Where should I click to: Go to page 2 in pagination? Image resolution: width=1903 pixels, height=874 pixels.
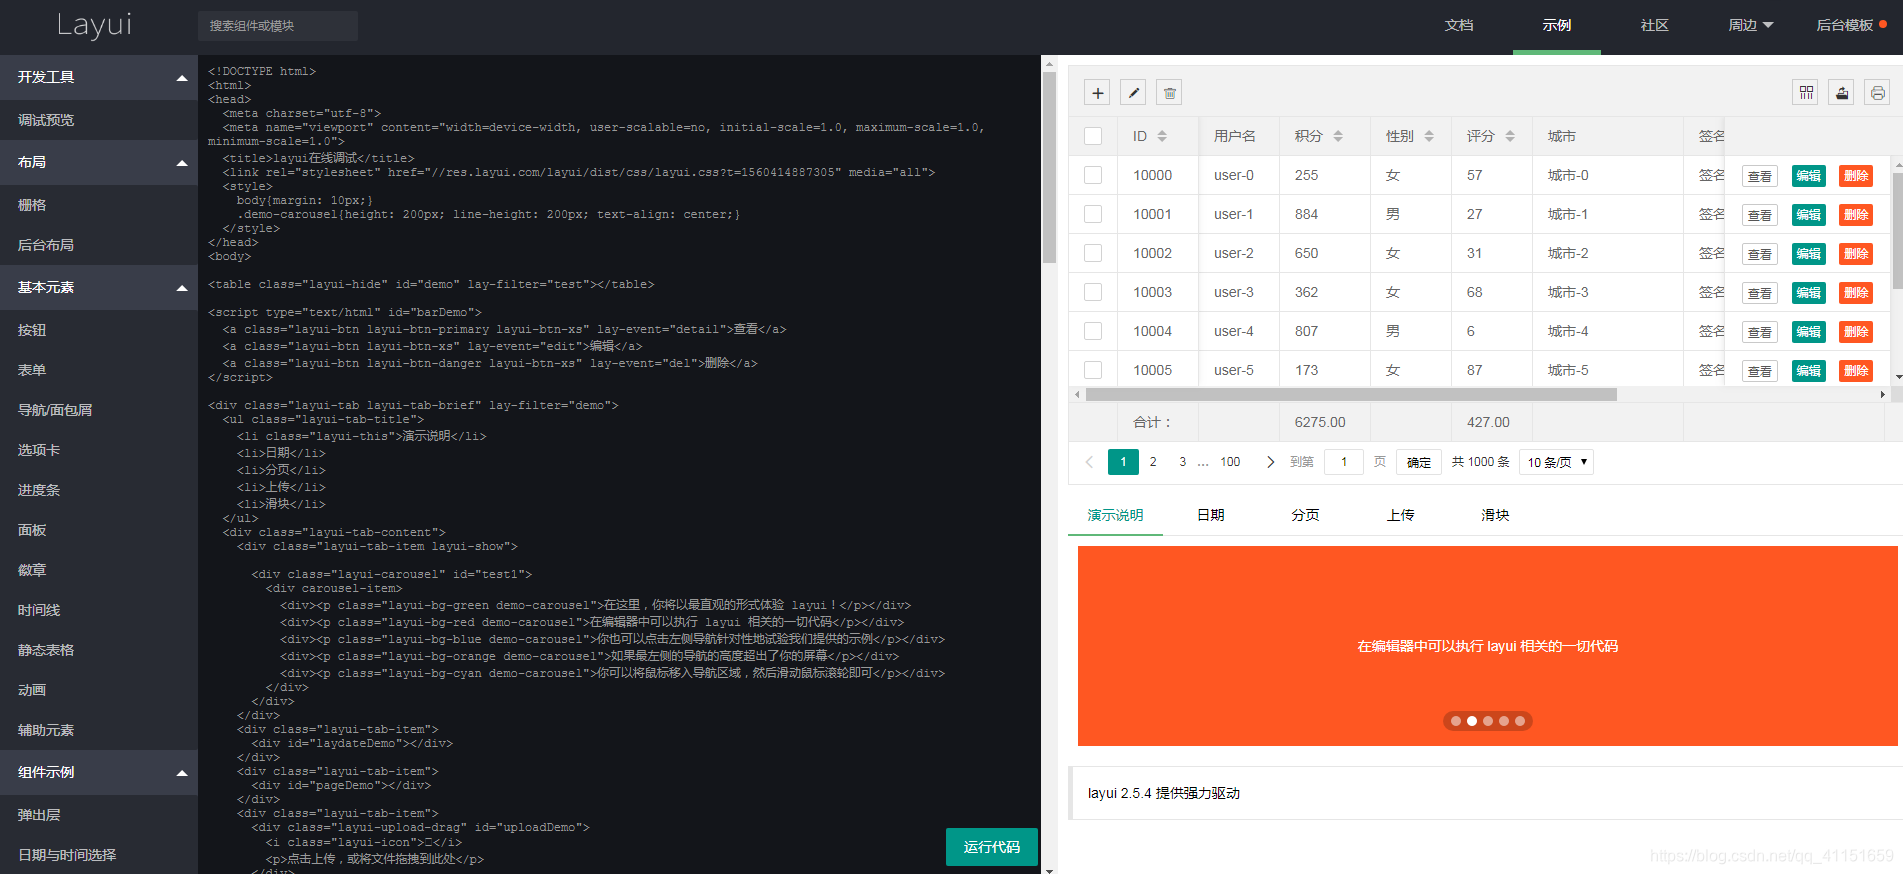click(x=1153, y=462)
